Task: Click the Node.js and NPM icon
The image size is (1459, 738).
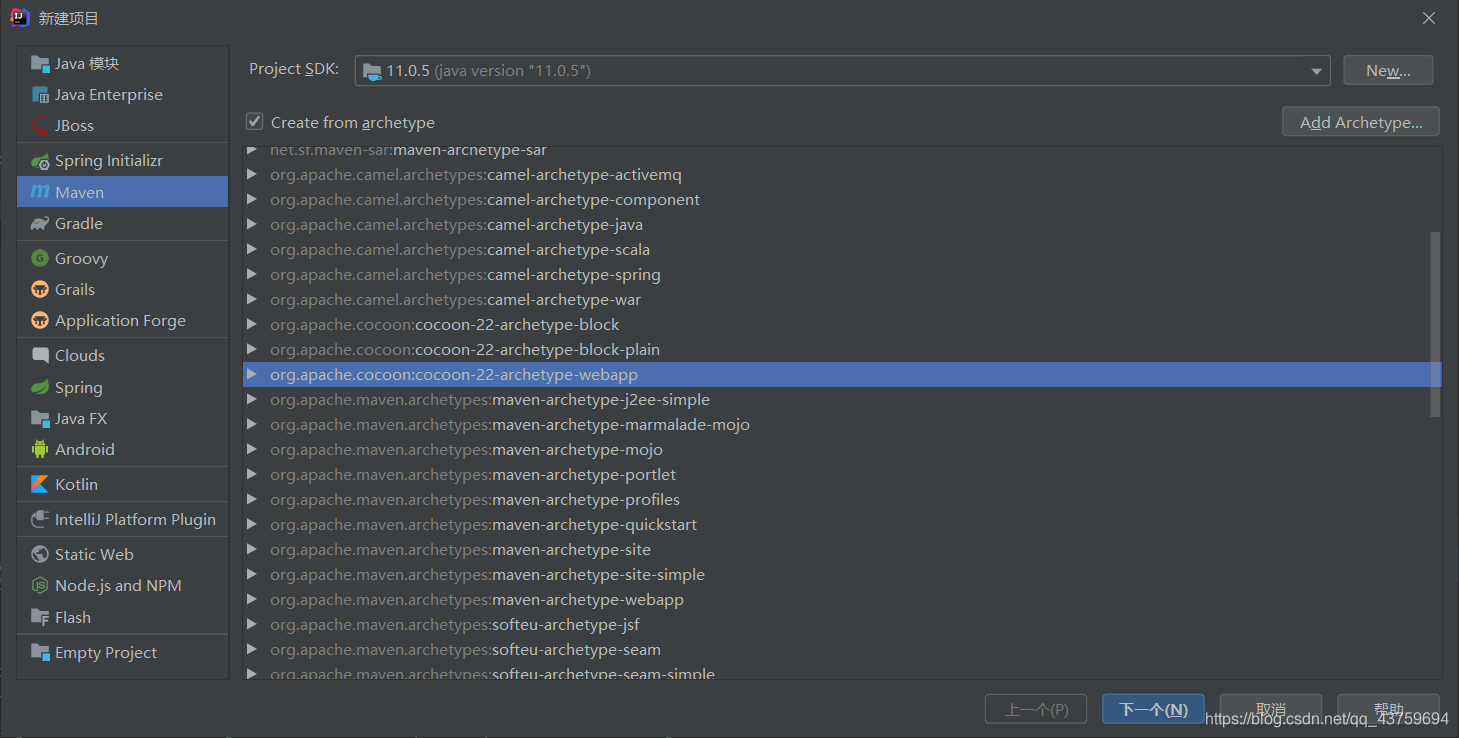Action: tap(40, 586)
